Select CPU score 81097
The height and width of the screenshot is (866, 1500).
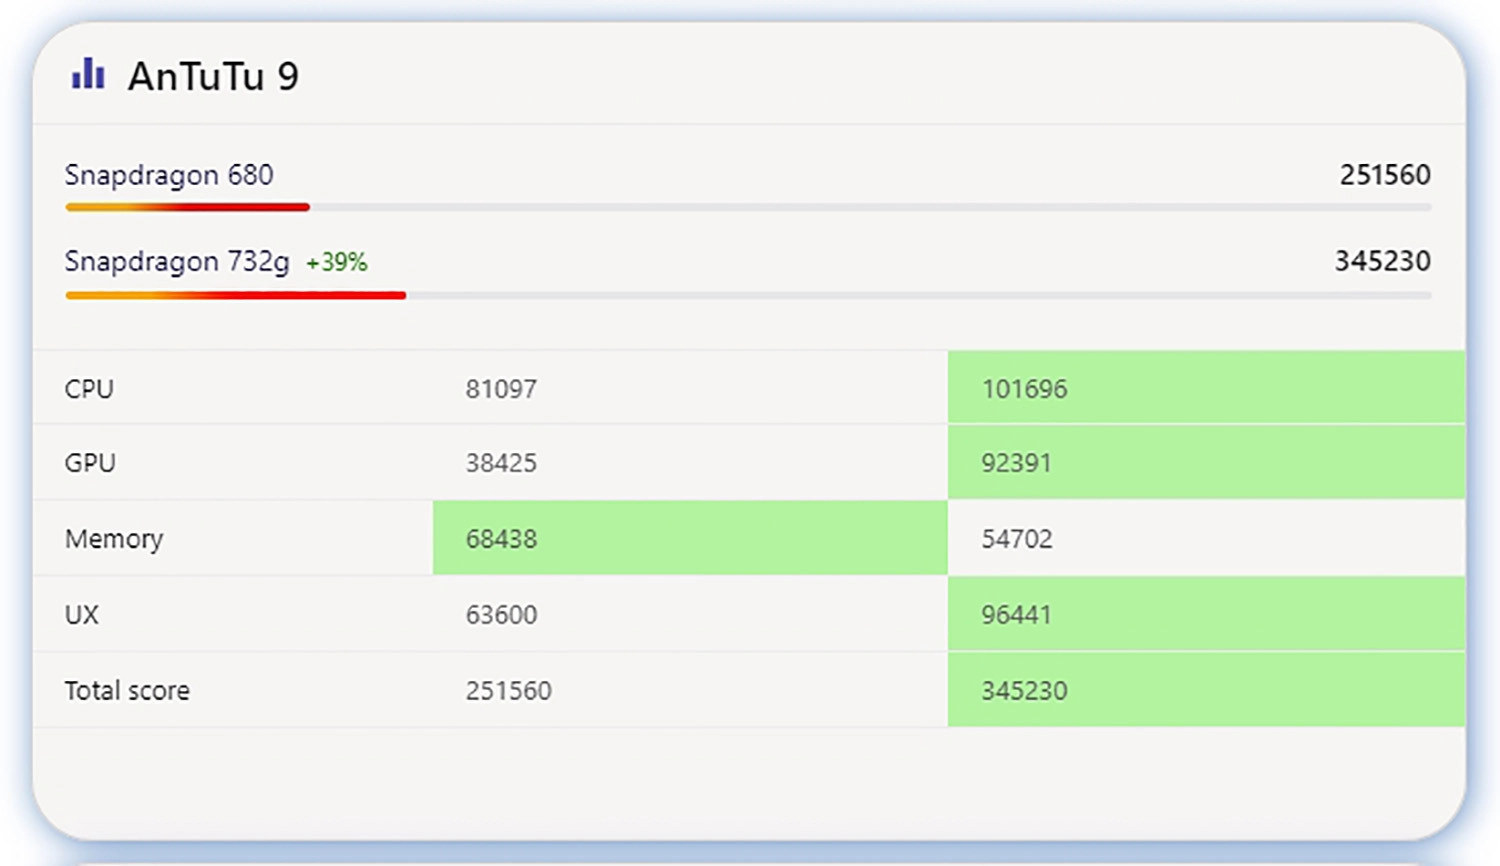501,389
